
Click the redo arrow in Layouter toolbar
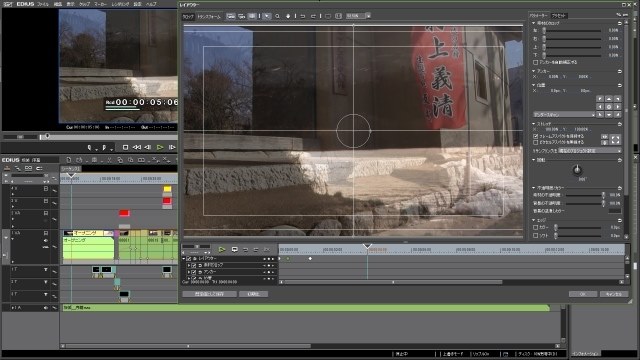click(x=313, y=16)
